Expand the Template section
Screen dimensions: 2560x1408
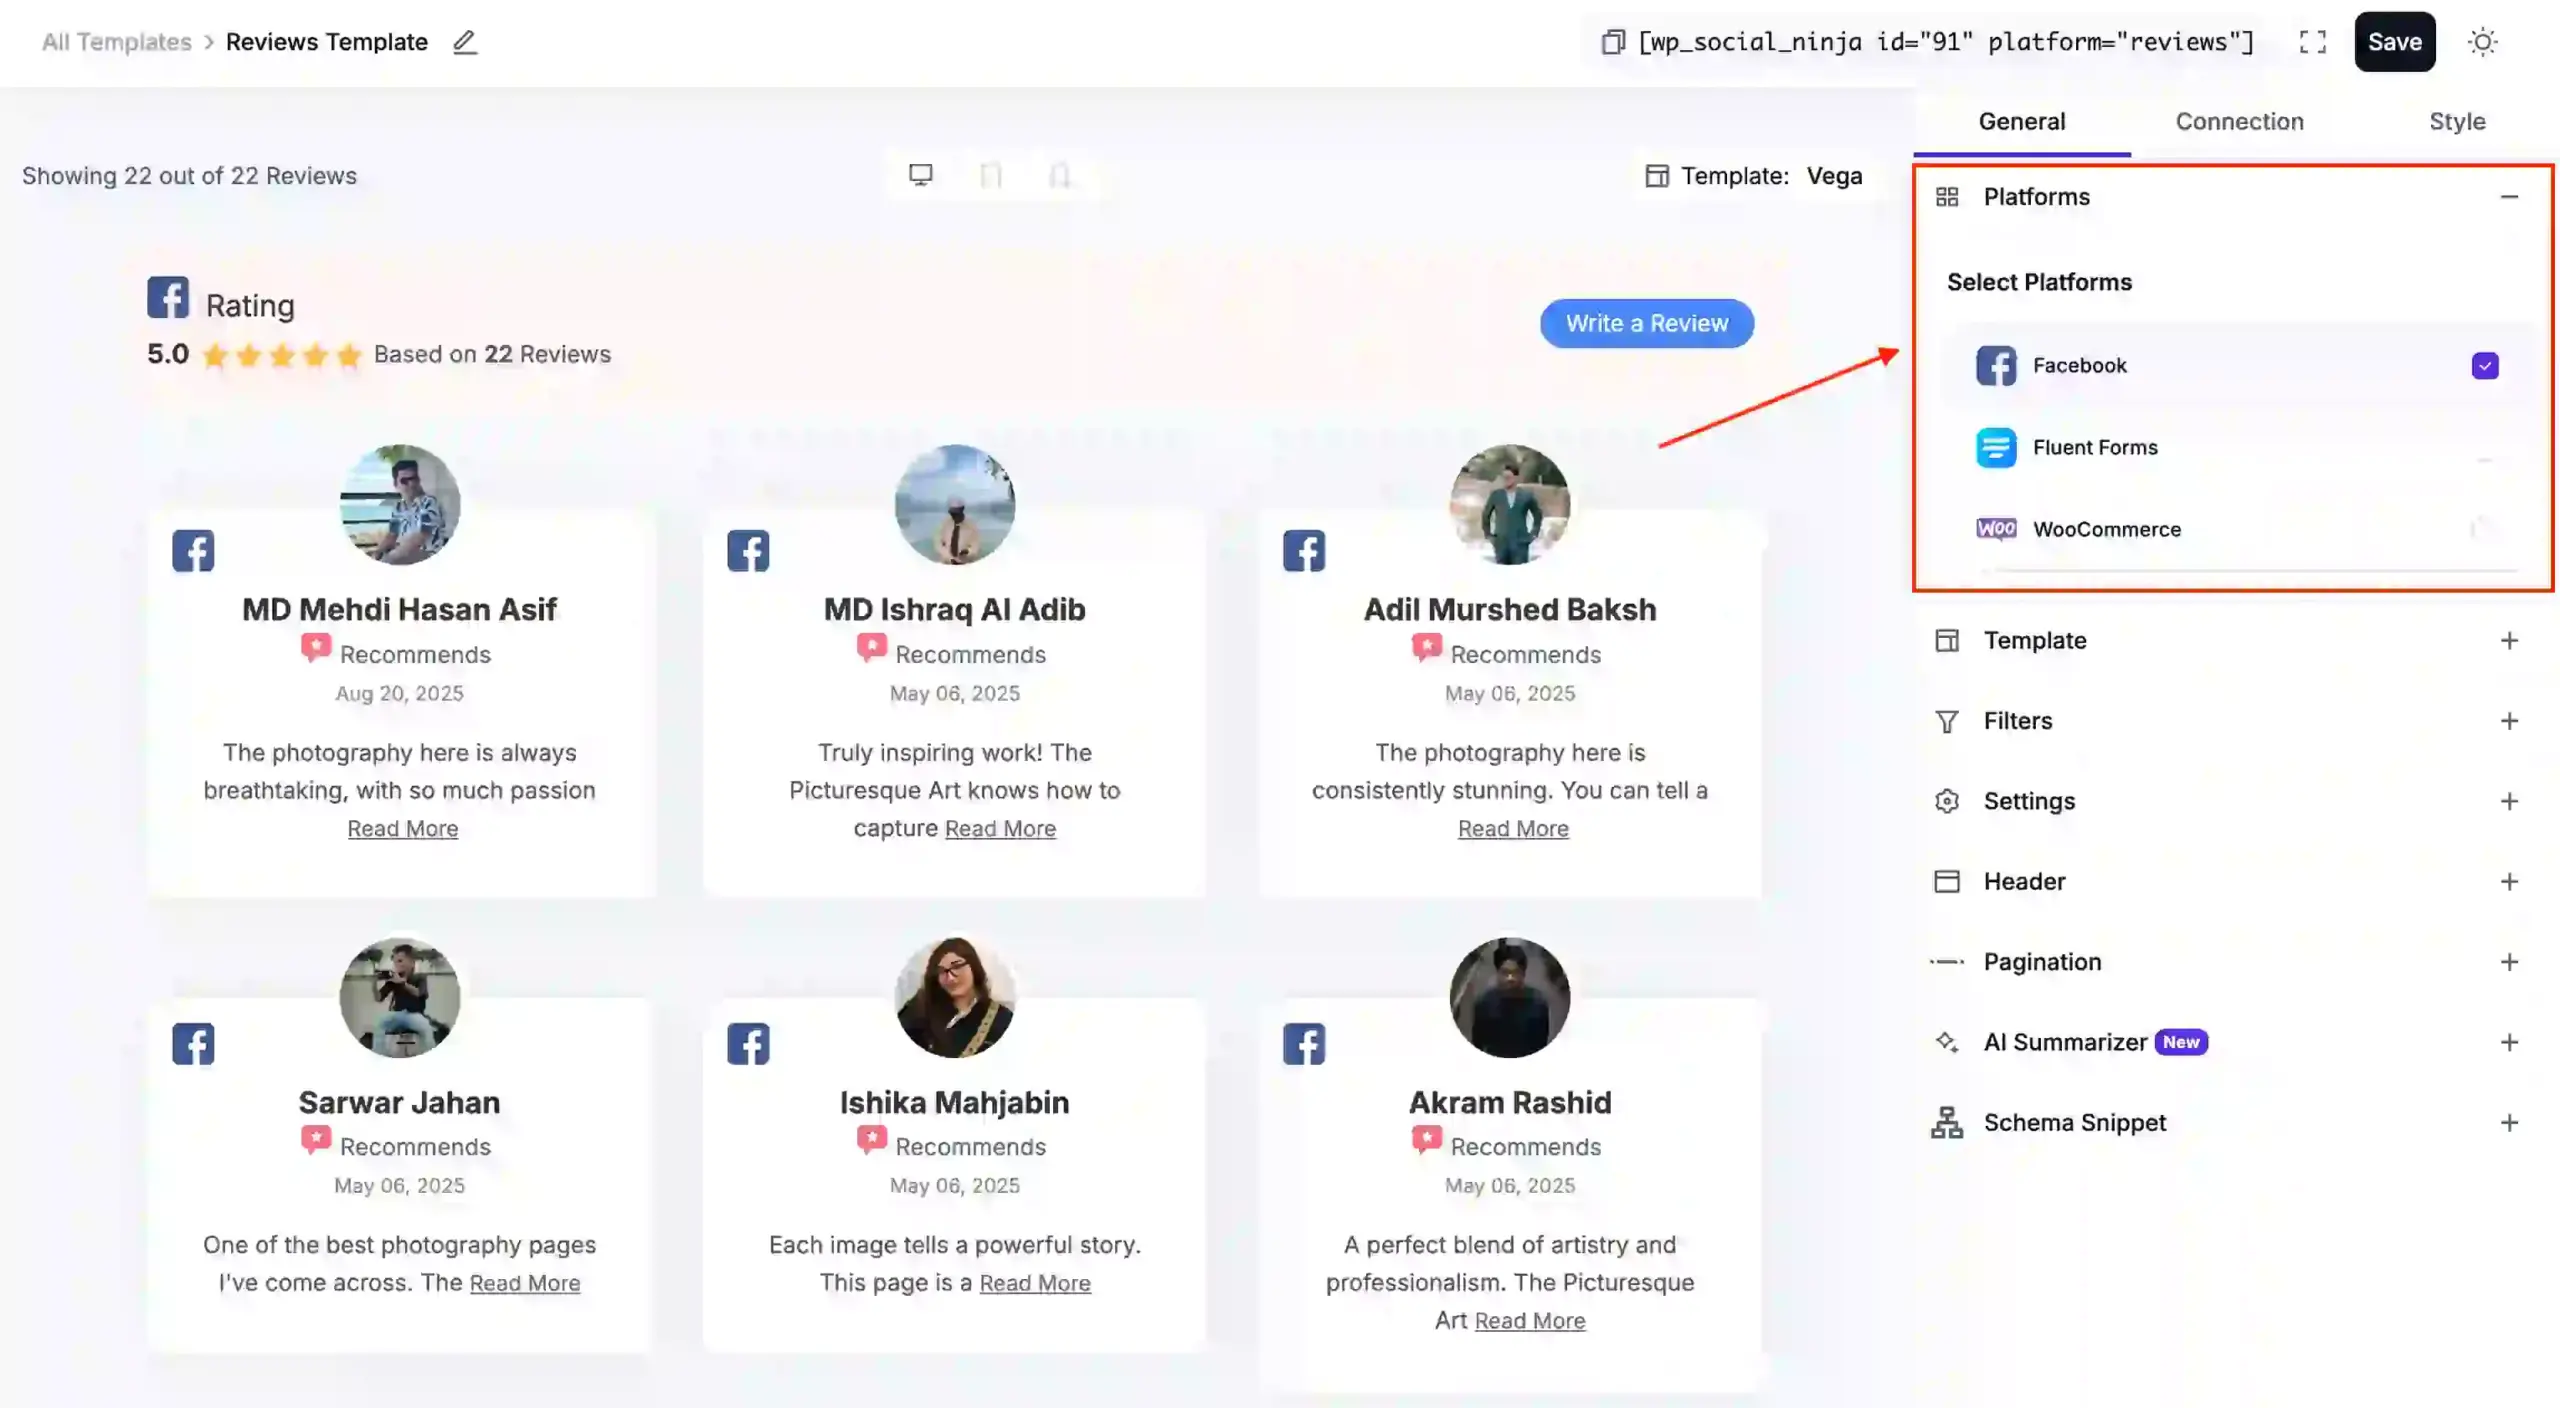point(2510,640)
